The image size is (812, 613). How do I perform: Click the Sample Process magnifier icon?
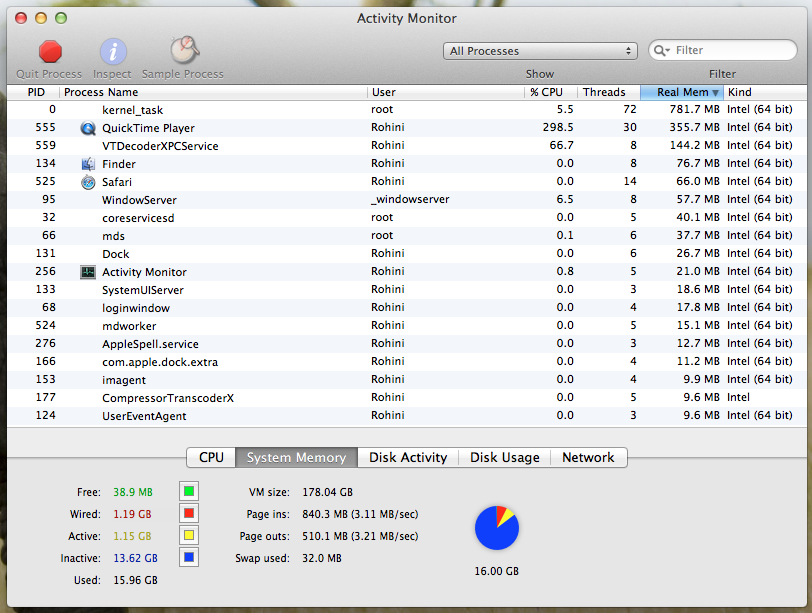click(x=184, y=50)
